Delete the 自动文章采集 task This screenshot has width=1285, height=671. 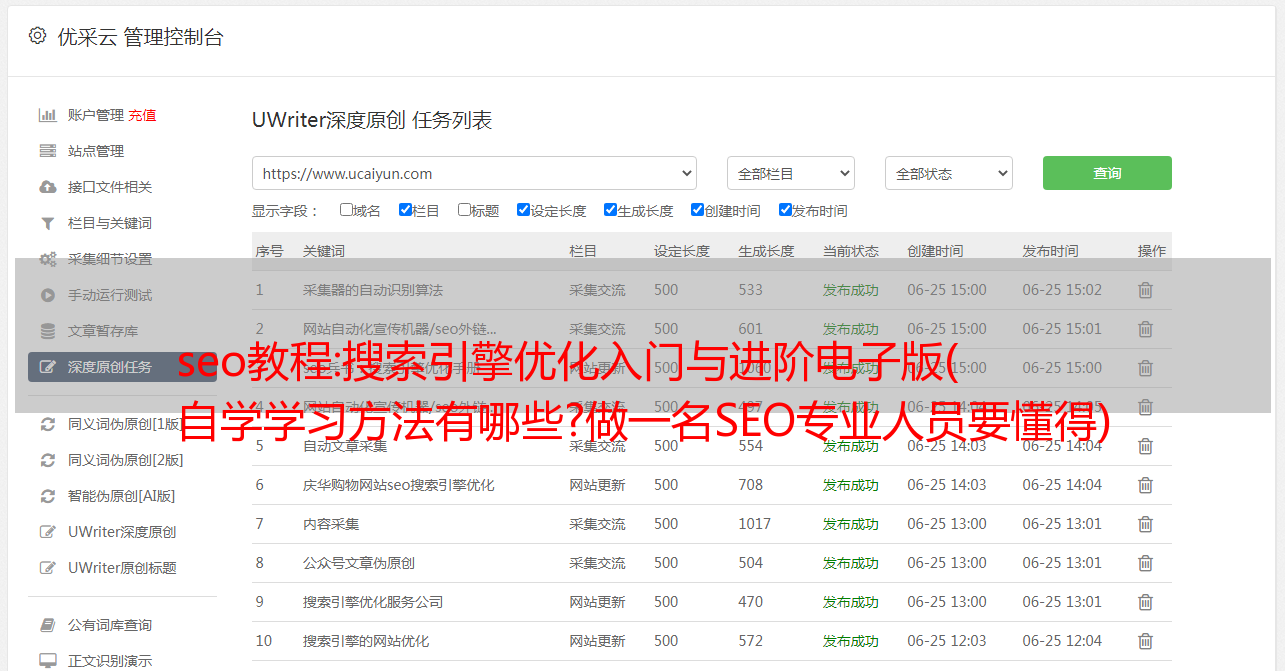click(1145, 446)
